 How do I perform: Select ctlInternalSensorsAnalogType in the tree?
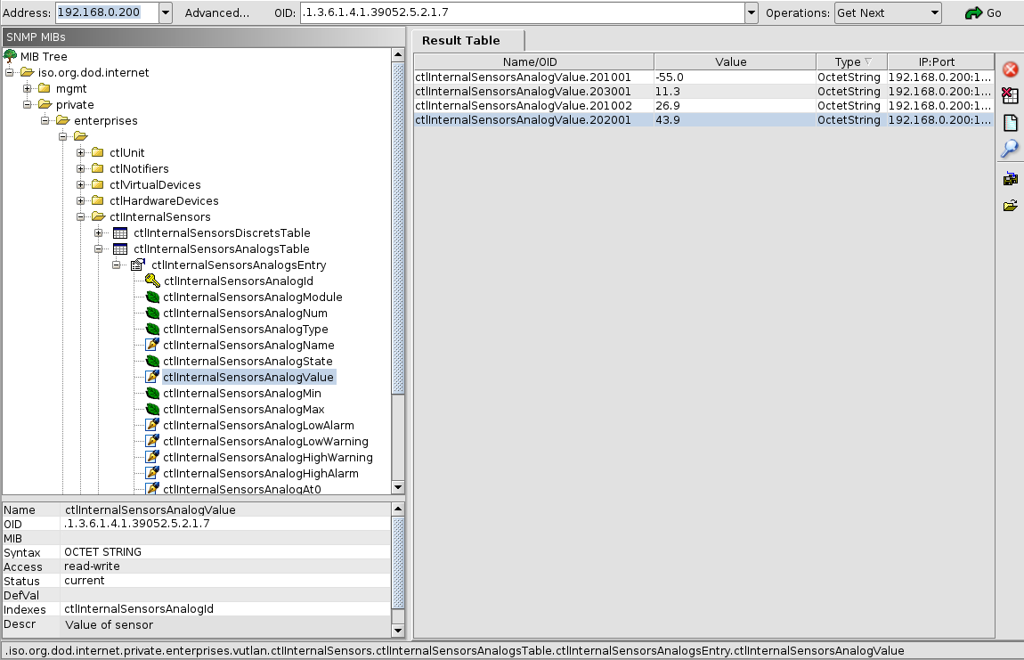pyautogui.click(x=246, y=329)
